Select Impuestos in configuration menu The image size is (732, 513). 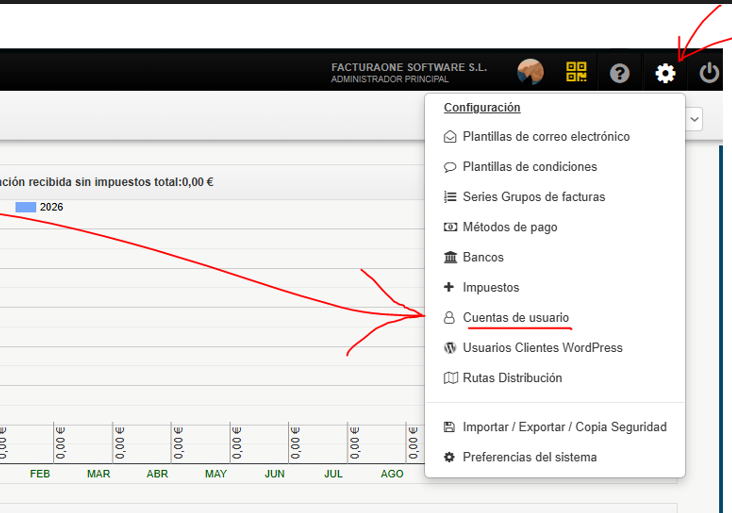491,288
